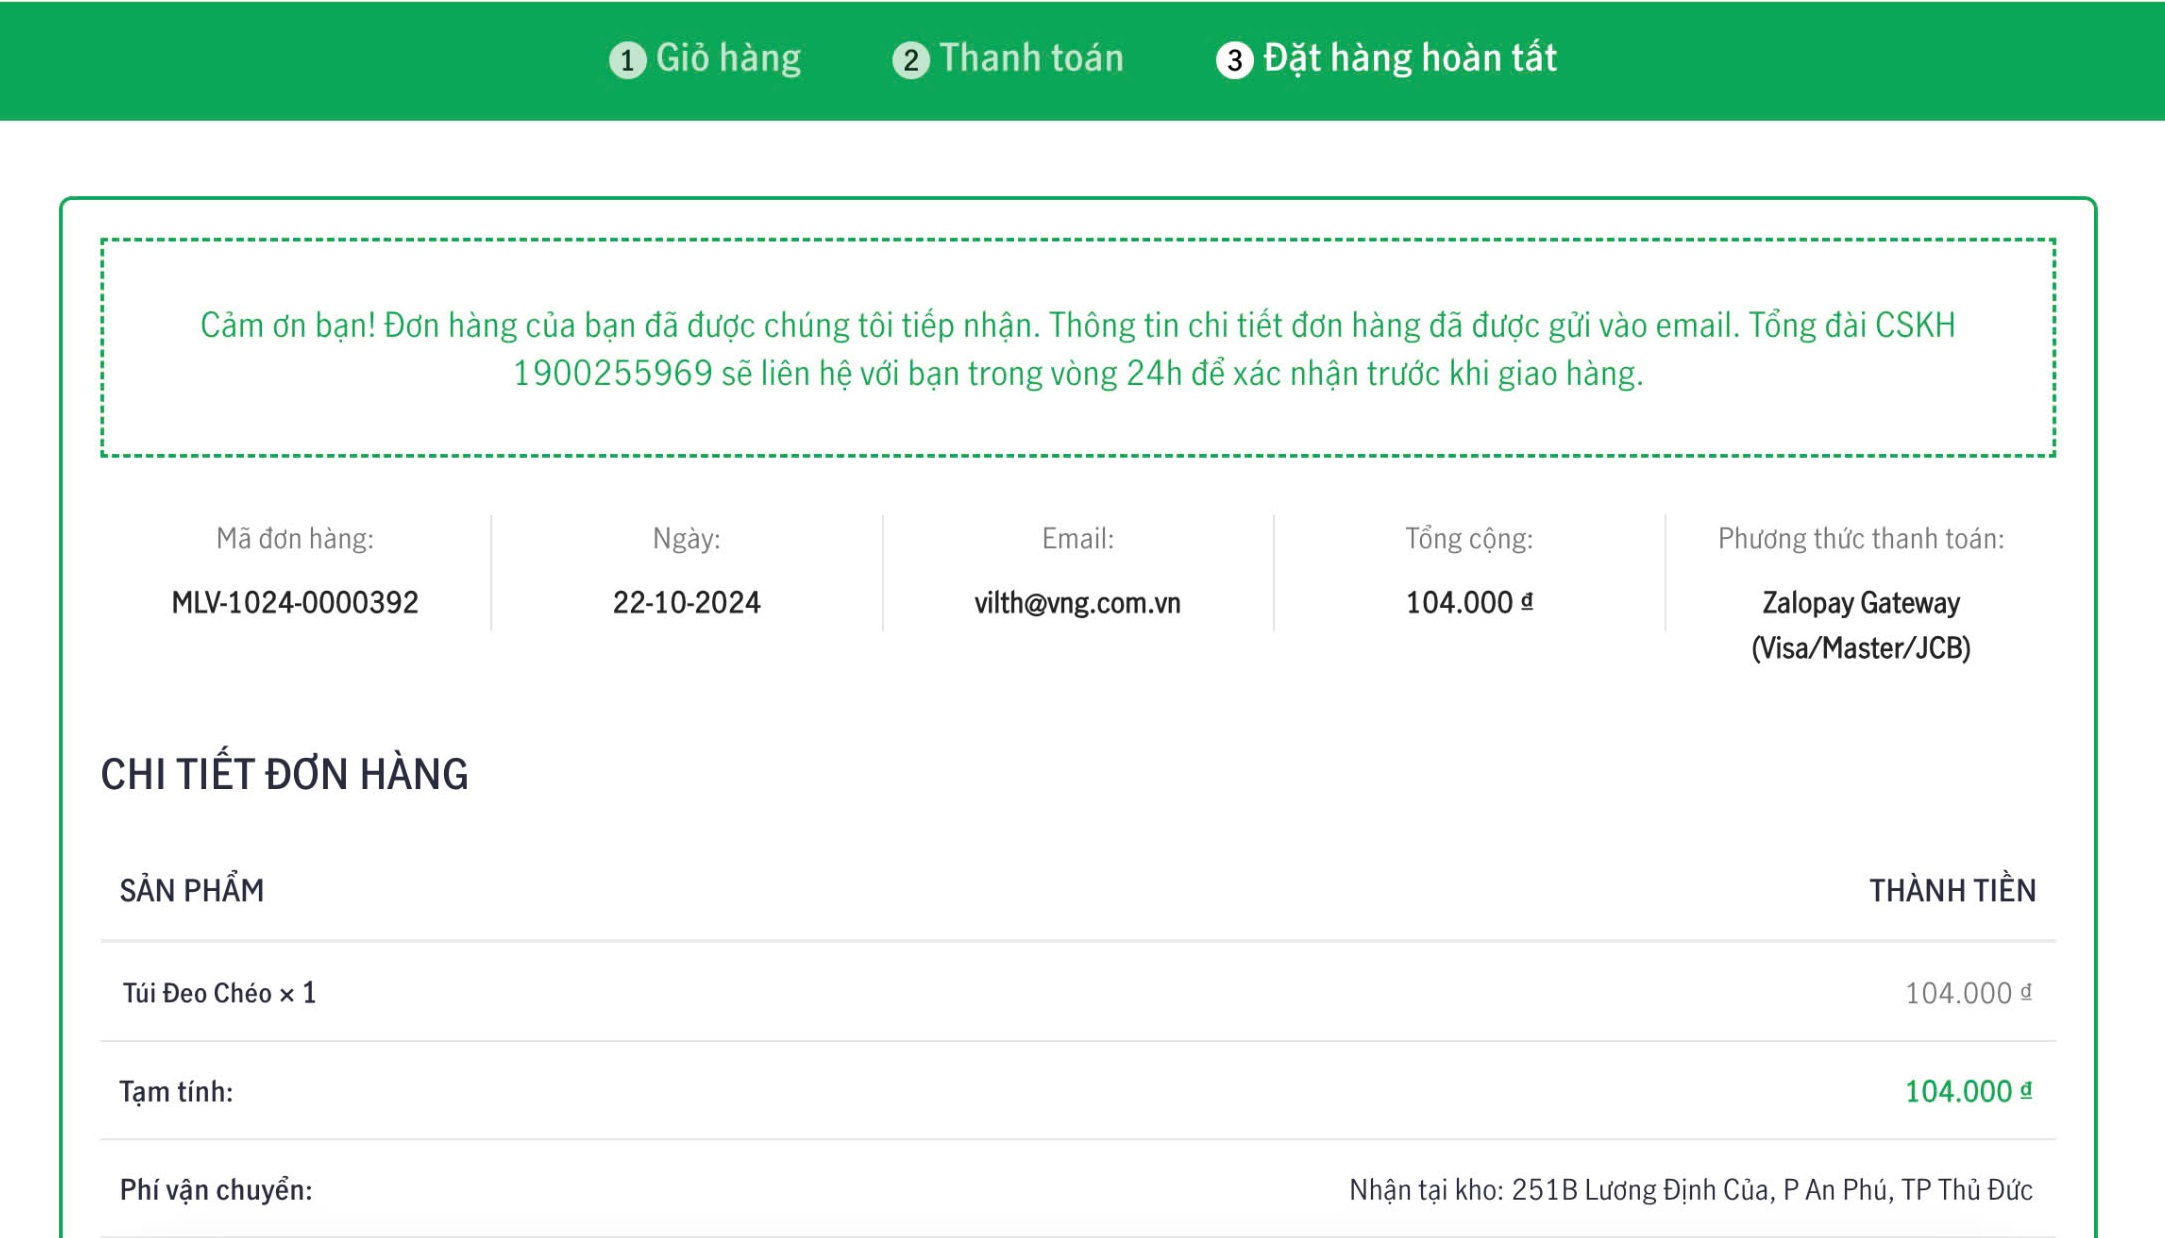Open the Thanh toán step
The width and height of the screenshot is (2165, 1238).
(1031, 58)
